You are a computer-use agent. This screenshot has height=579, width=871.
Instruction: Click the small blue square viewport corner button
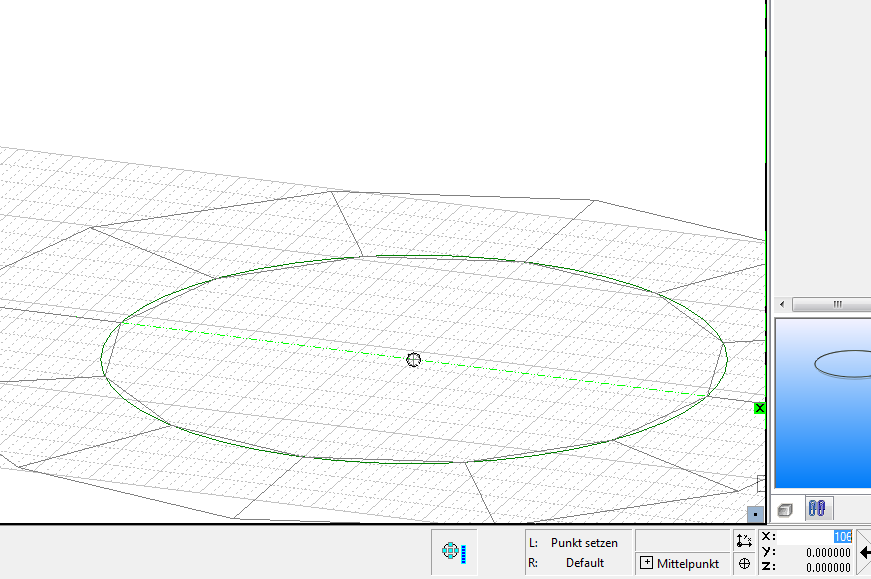tap(755, 515)
